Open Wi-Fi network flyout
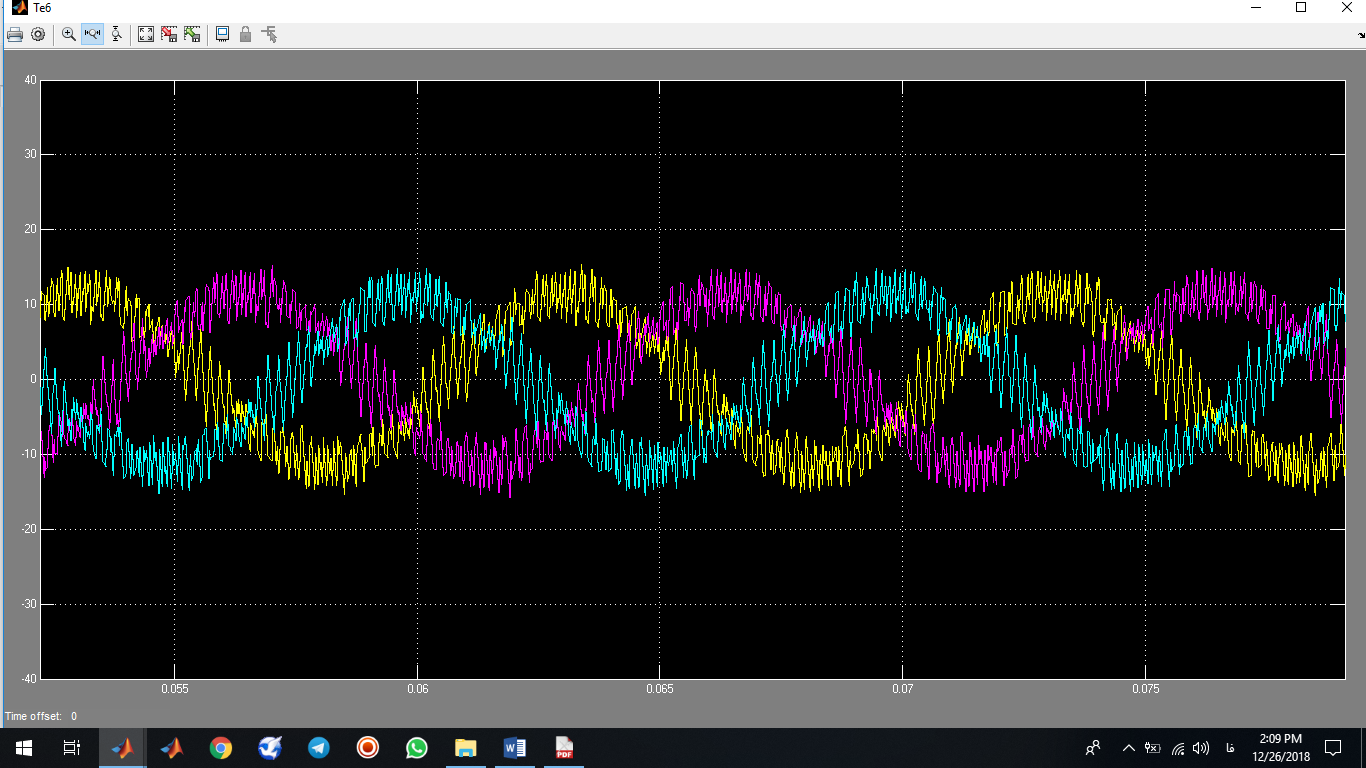This screenshot has width=1366, height=768. click(1178, 748)
